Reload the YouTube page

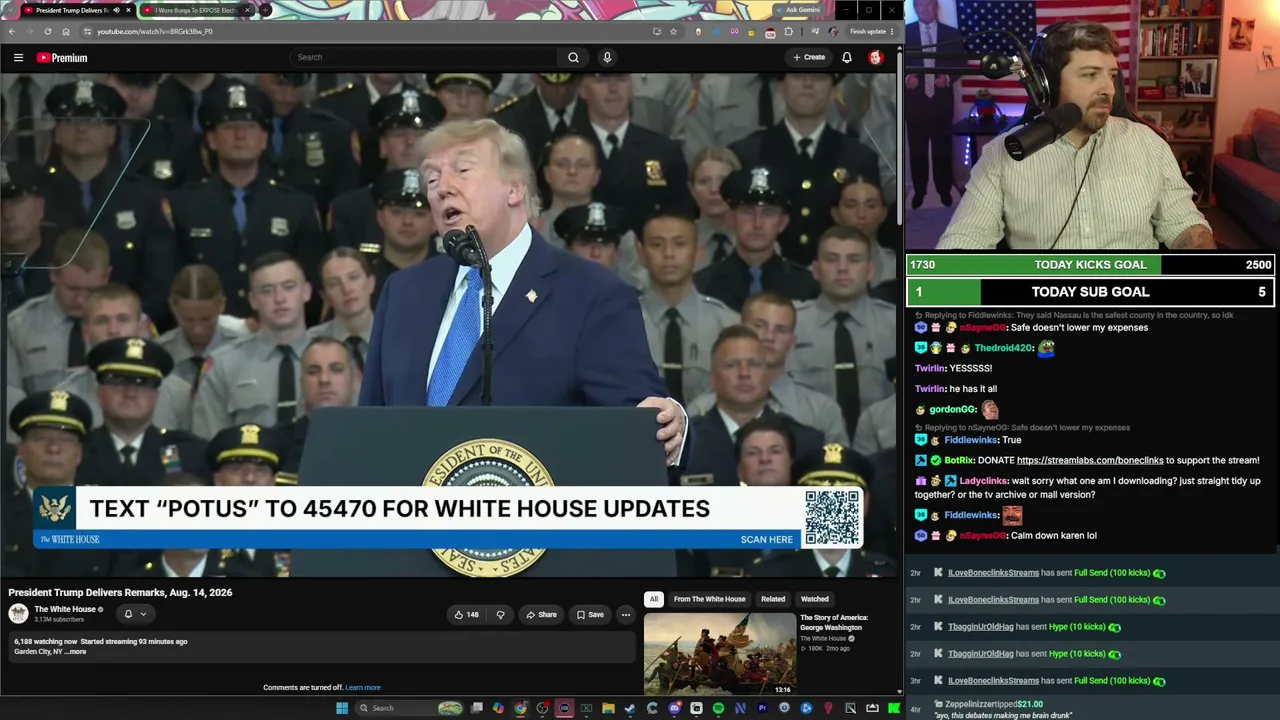(x=47, y=31)
